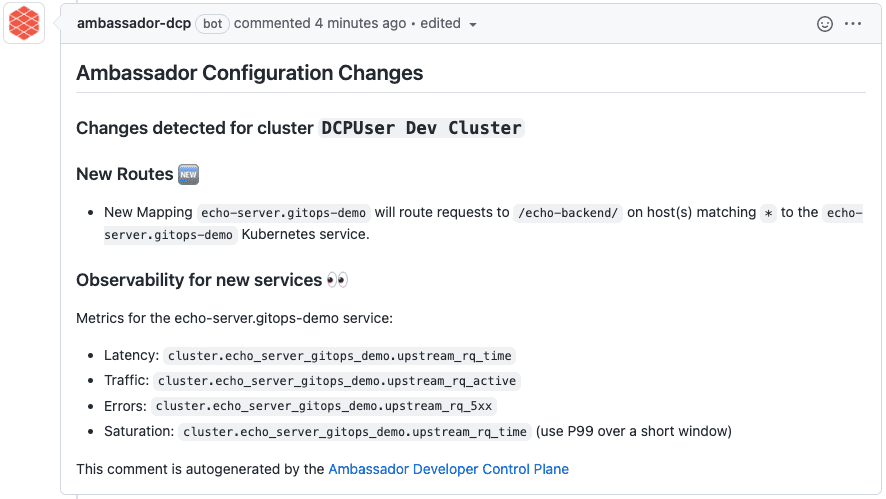Click the echo-server.gitops-demo mapping name code
The image size is (886, 499).
click(x=284, y=213)
